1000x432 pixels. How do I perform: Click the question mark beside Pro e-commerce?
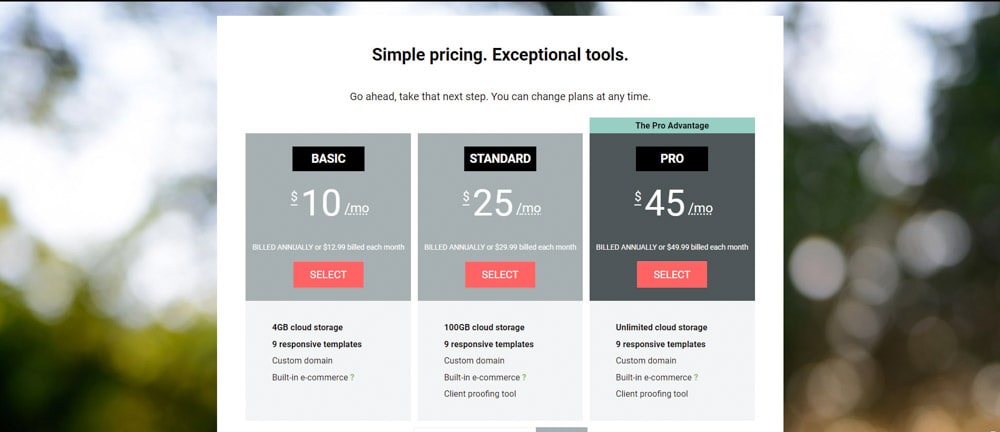tap(696, 377)
